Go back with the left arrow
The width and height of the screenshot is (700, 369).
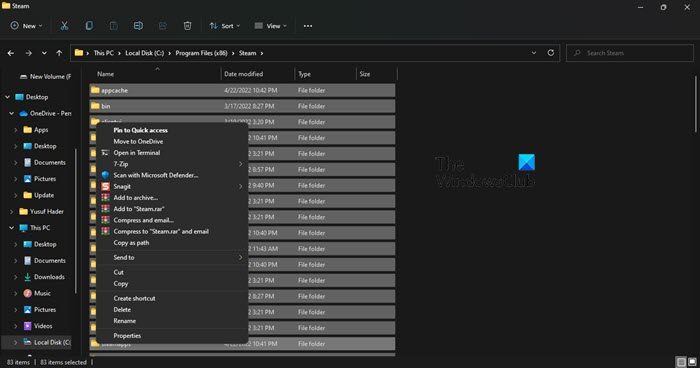click(x=11, y=53)
